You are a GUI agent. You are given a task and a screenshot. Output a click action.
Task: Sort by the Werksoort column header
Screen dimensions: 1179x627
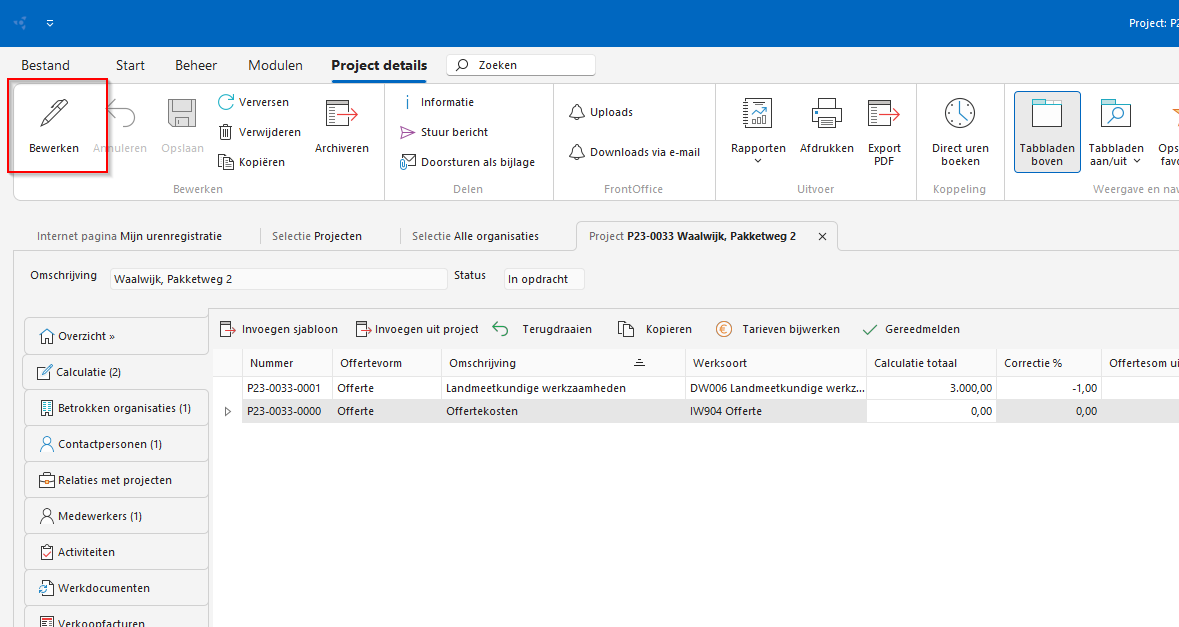click(776, 363)
